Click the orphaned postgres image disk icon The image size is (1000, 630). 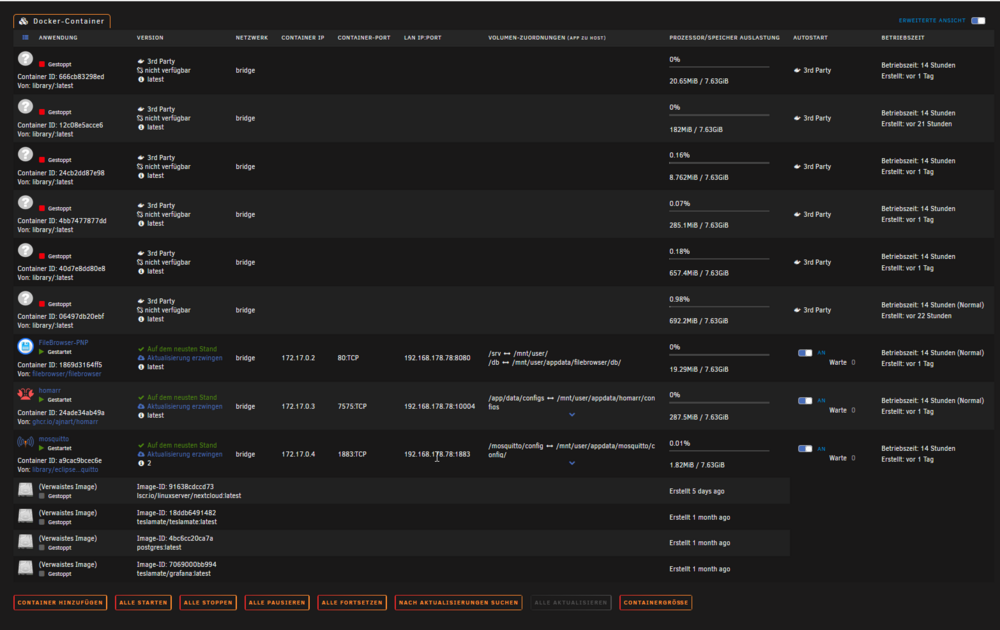(x=25, y=542)
